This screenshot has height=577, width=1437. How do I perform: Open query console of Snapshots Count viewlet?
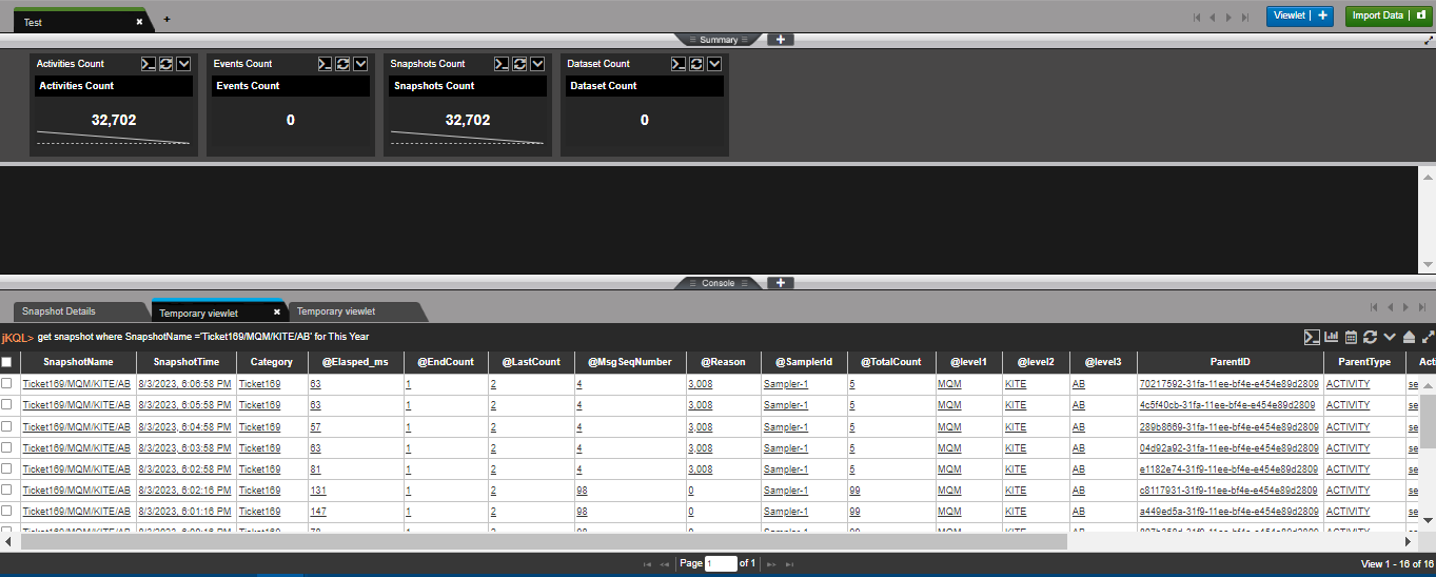[x=502, y=63]
